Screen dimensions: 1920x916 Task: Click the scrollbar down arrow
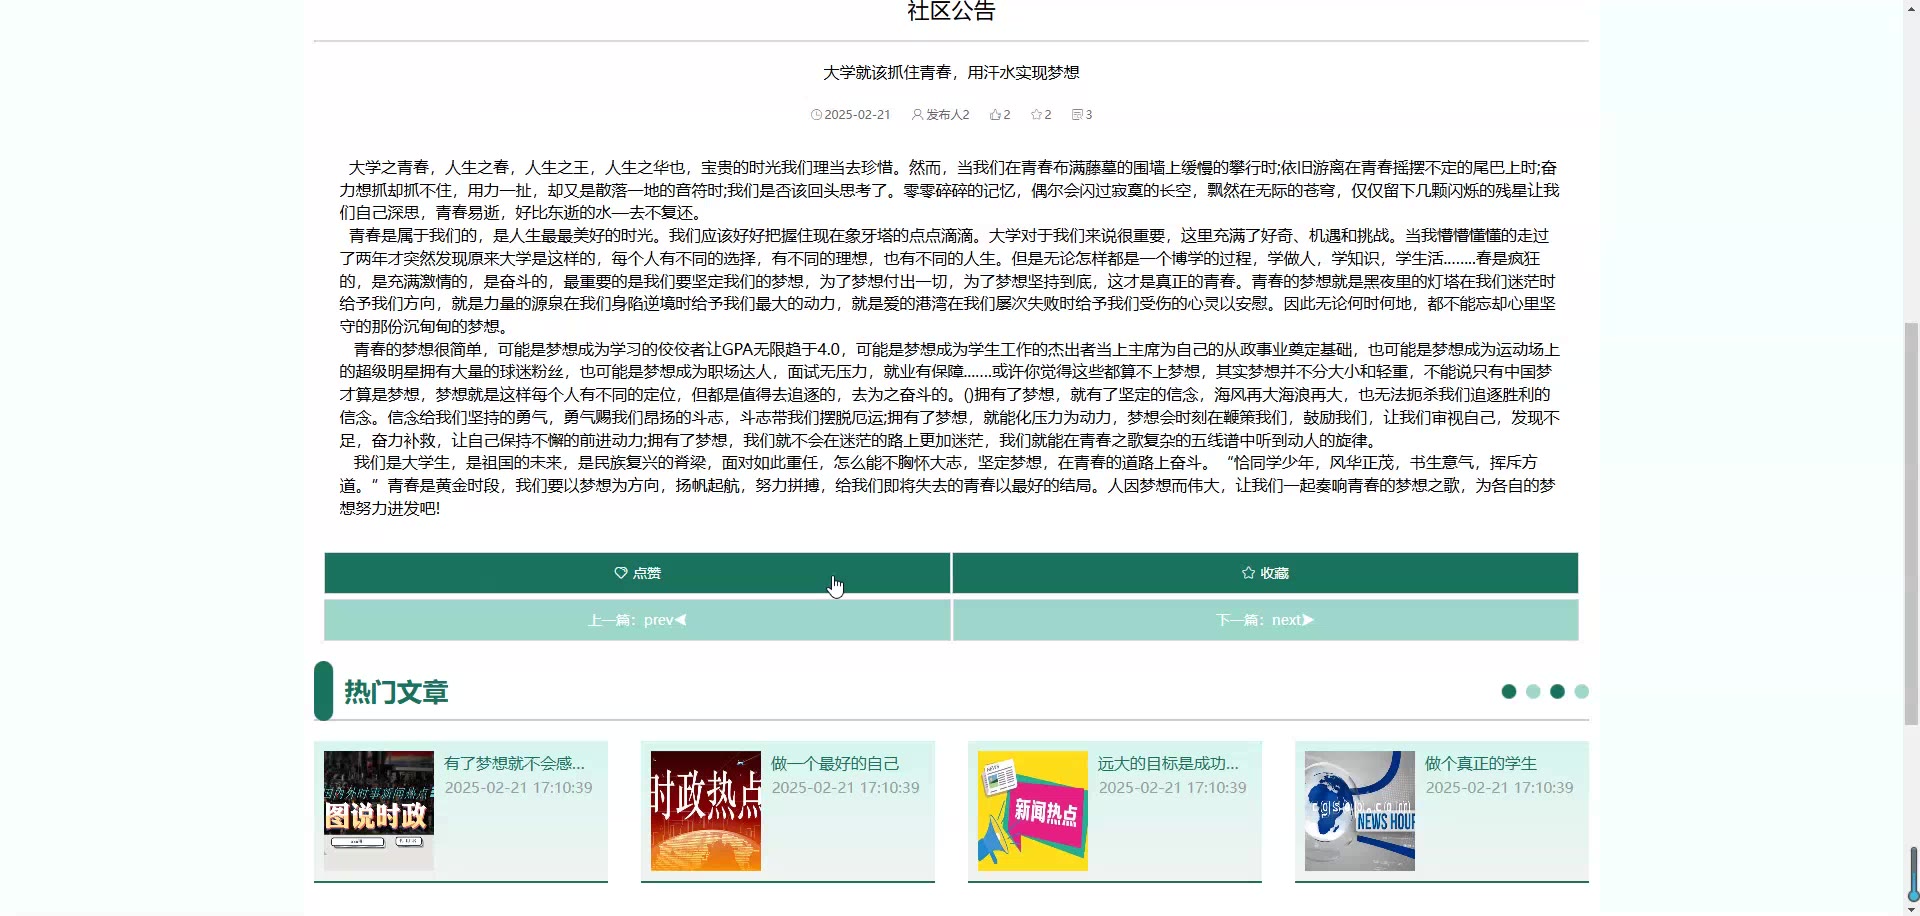(x=1911, y=909)
